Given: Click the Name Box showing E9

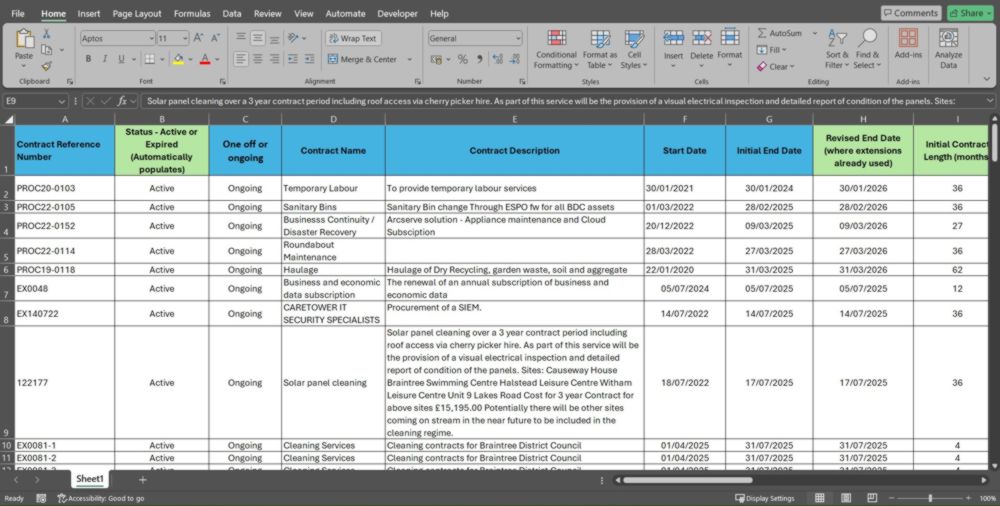Looking at the screenshot, I should 35,101.
